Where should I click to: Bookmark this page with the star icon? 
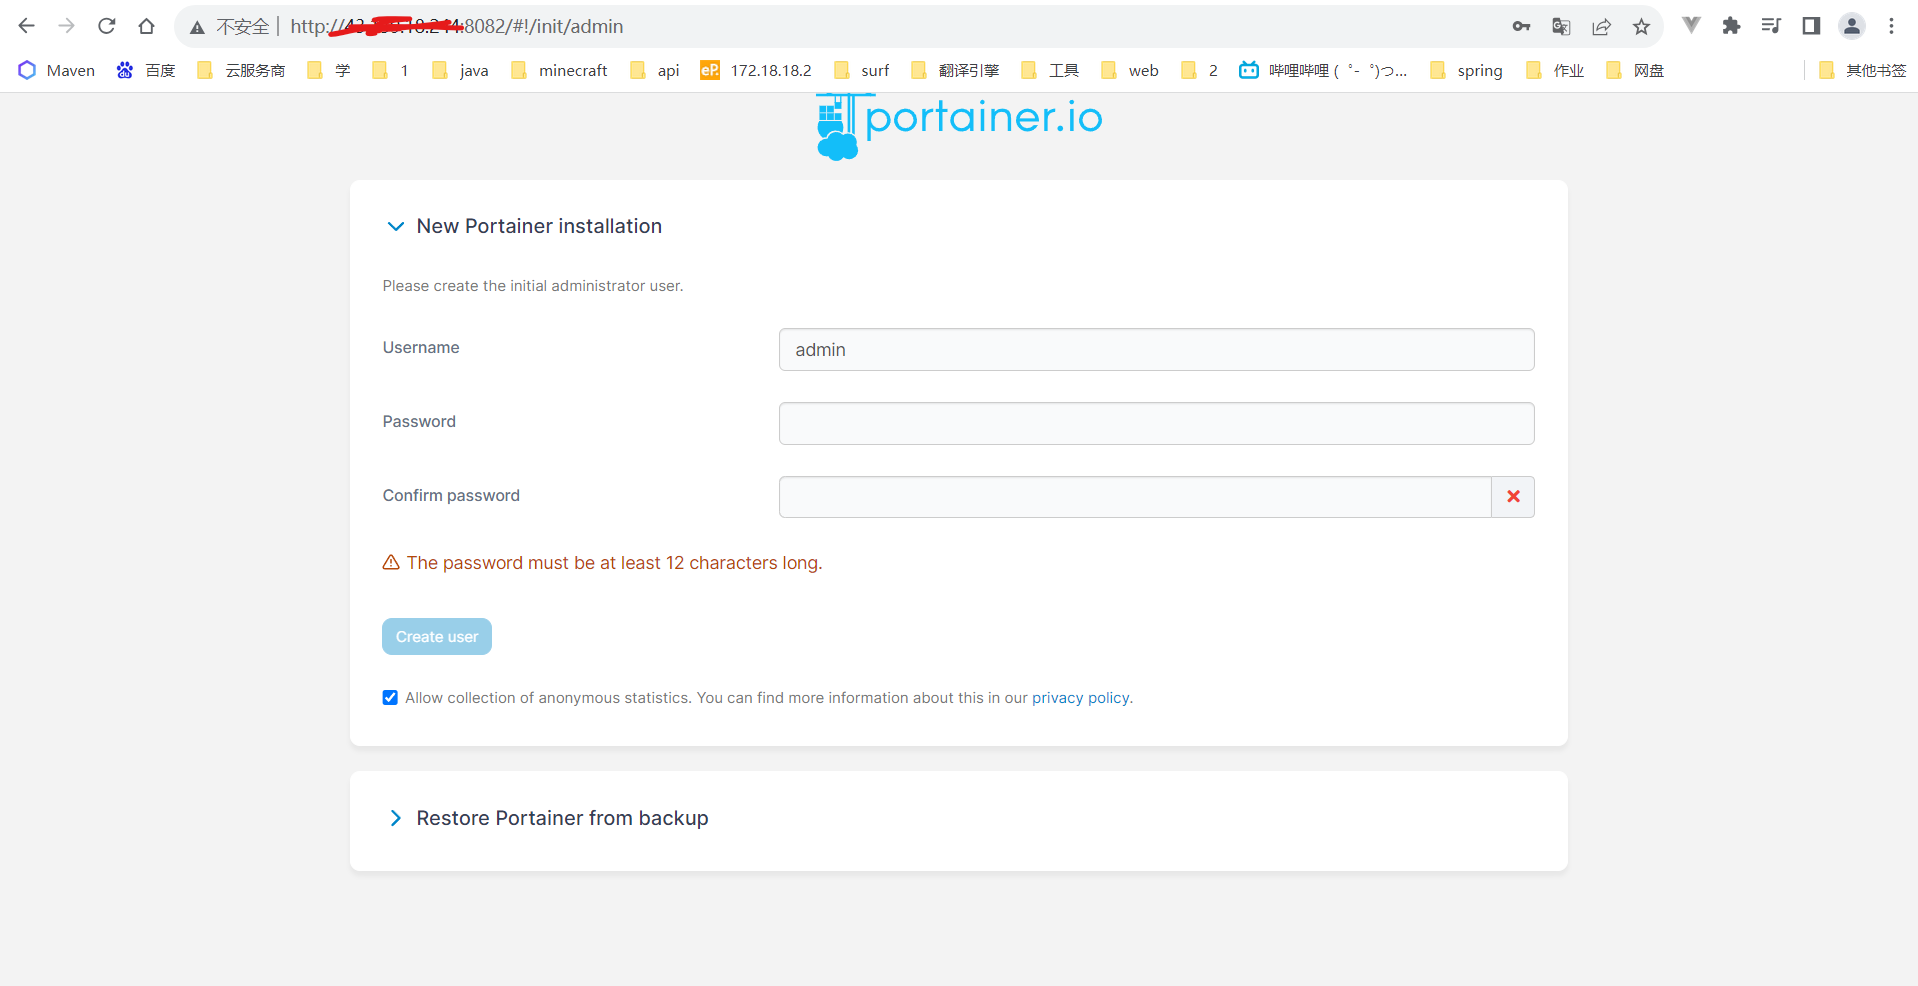coord(1641,26)
